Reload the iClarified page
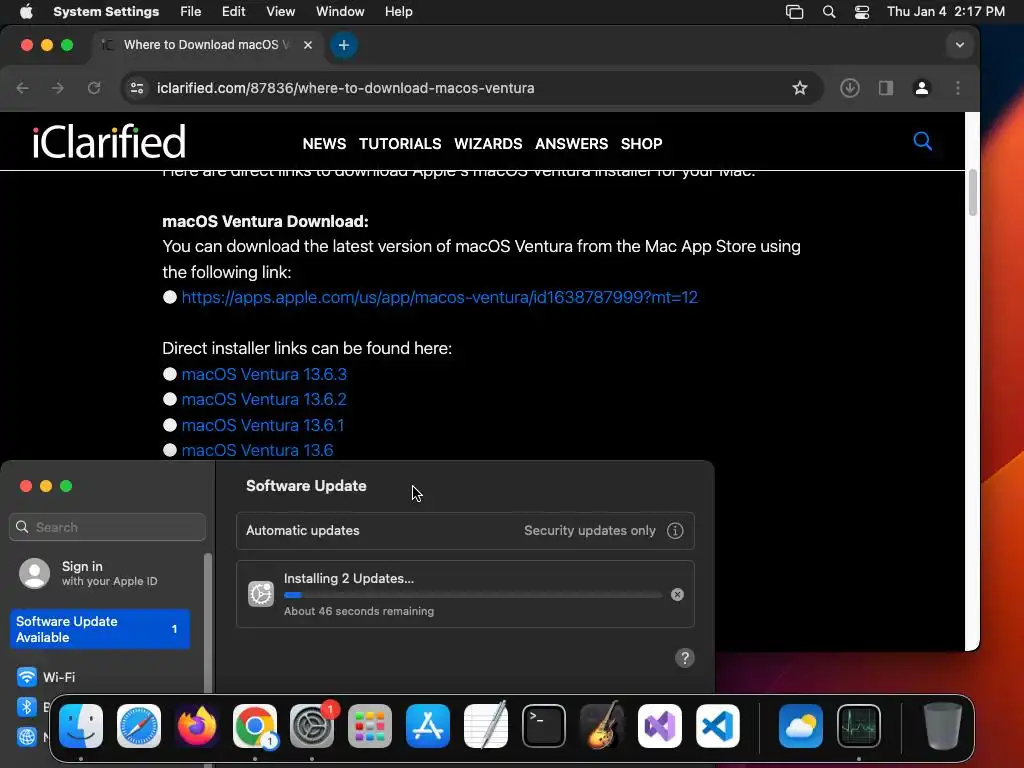Screen dimensions: 1024x768 [x=94, y=88]
